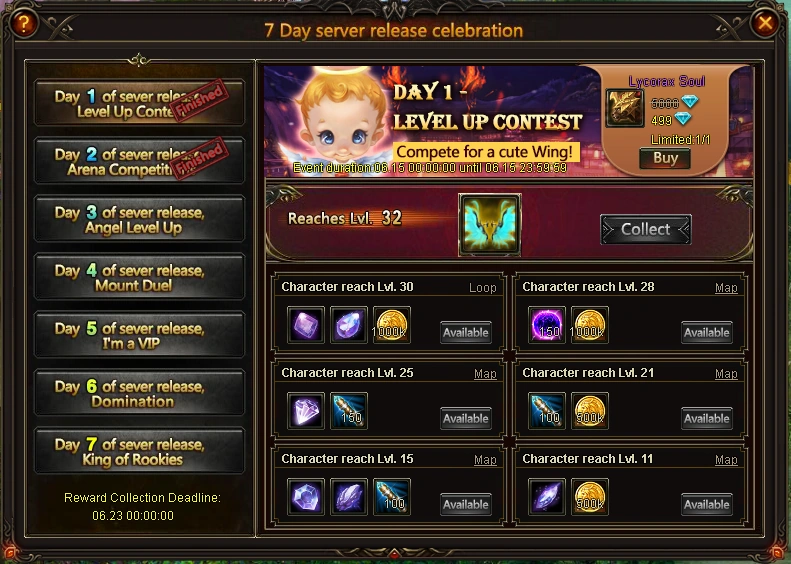791x564 pixels.
Task: Buy the Lycorax Soul
Action: pos(664,158)
